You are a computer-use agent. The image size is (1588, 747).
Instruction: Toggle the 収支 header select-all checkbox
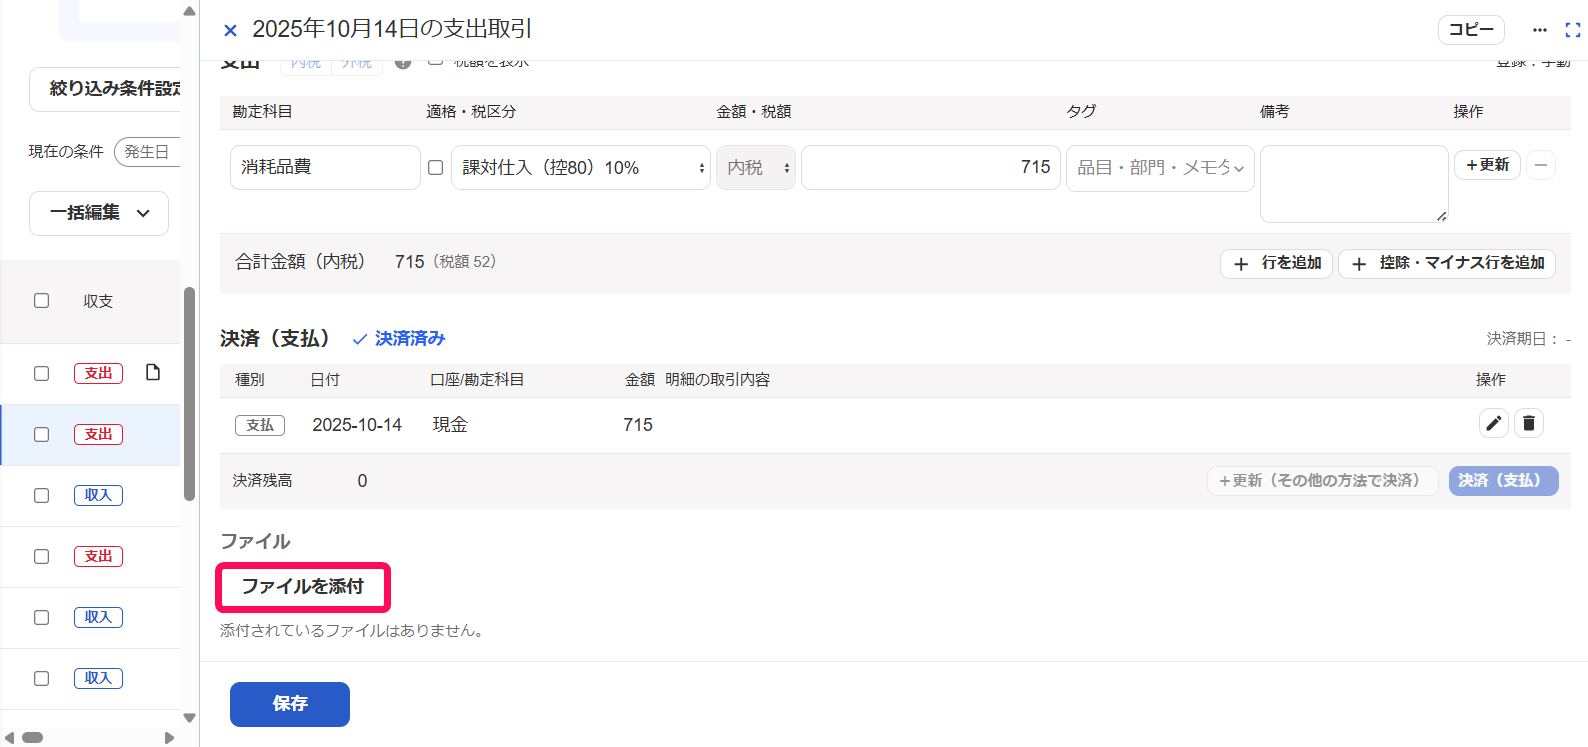pyautogui.click(x=41, y=301)
